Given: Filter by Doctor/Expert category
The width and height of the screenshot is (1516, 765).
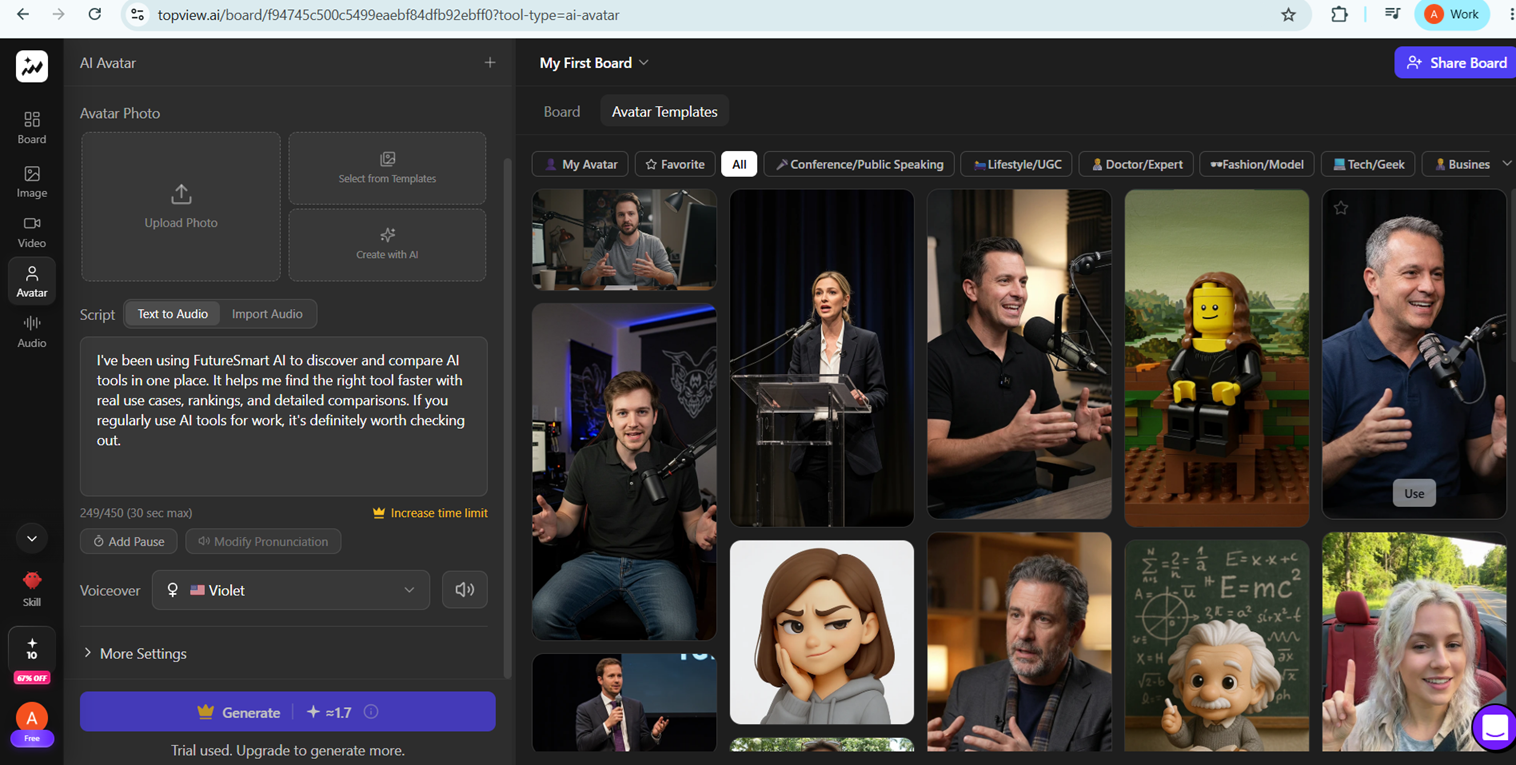Looking at the screenshot, I should click(x=1136, y=164).
